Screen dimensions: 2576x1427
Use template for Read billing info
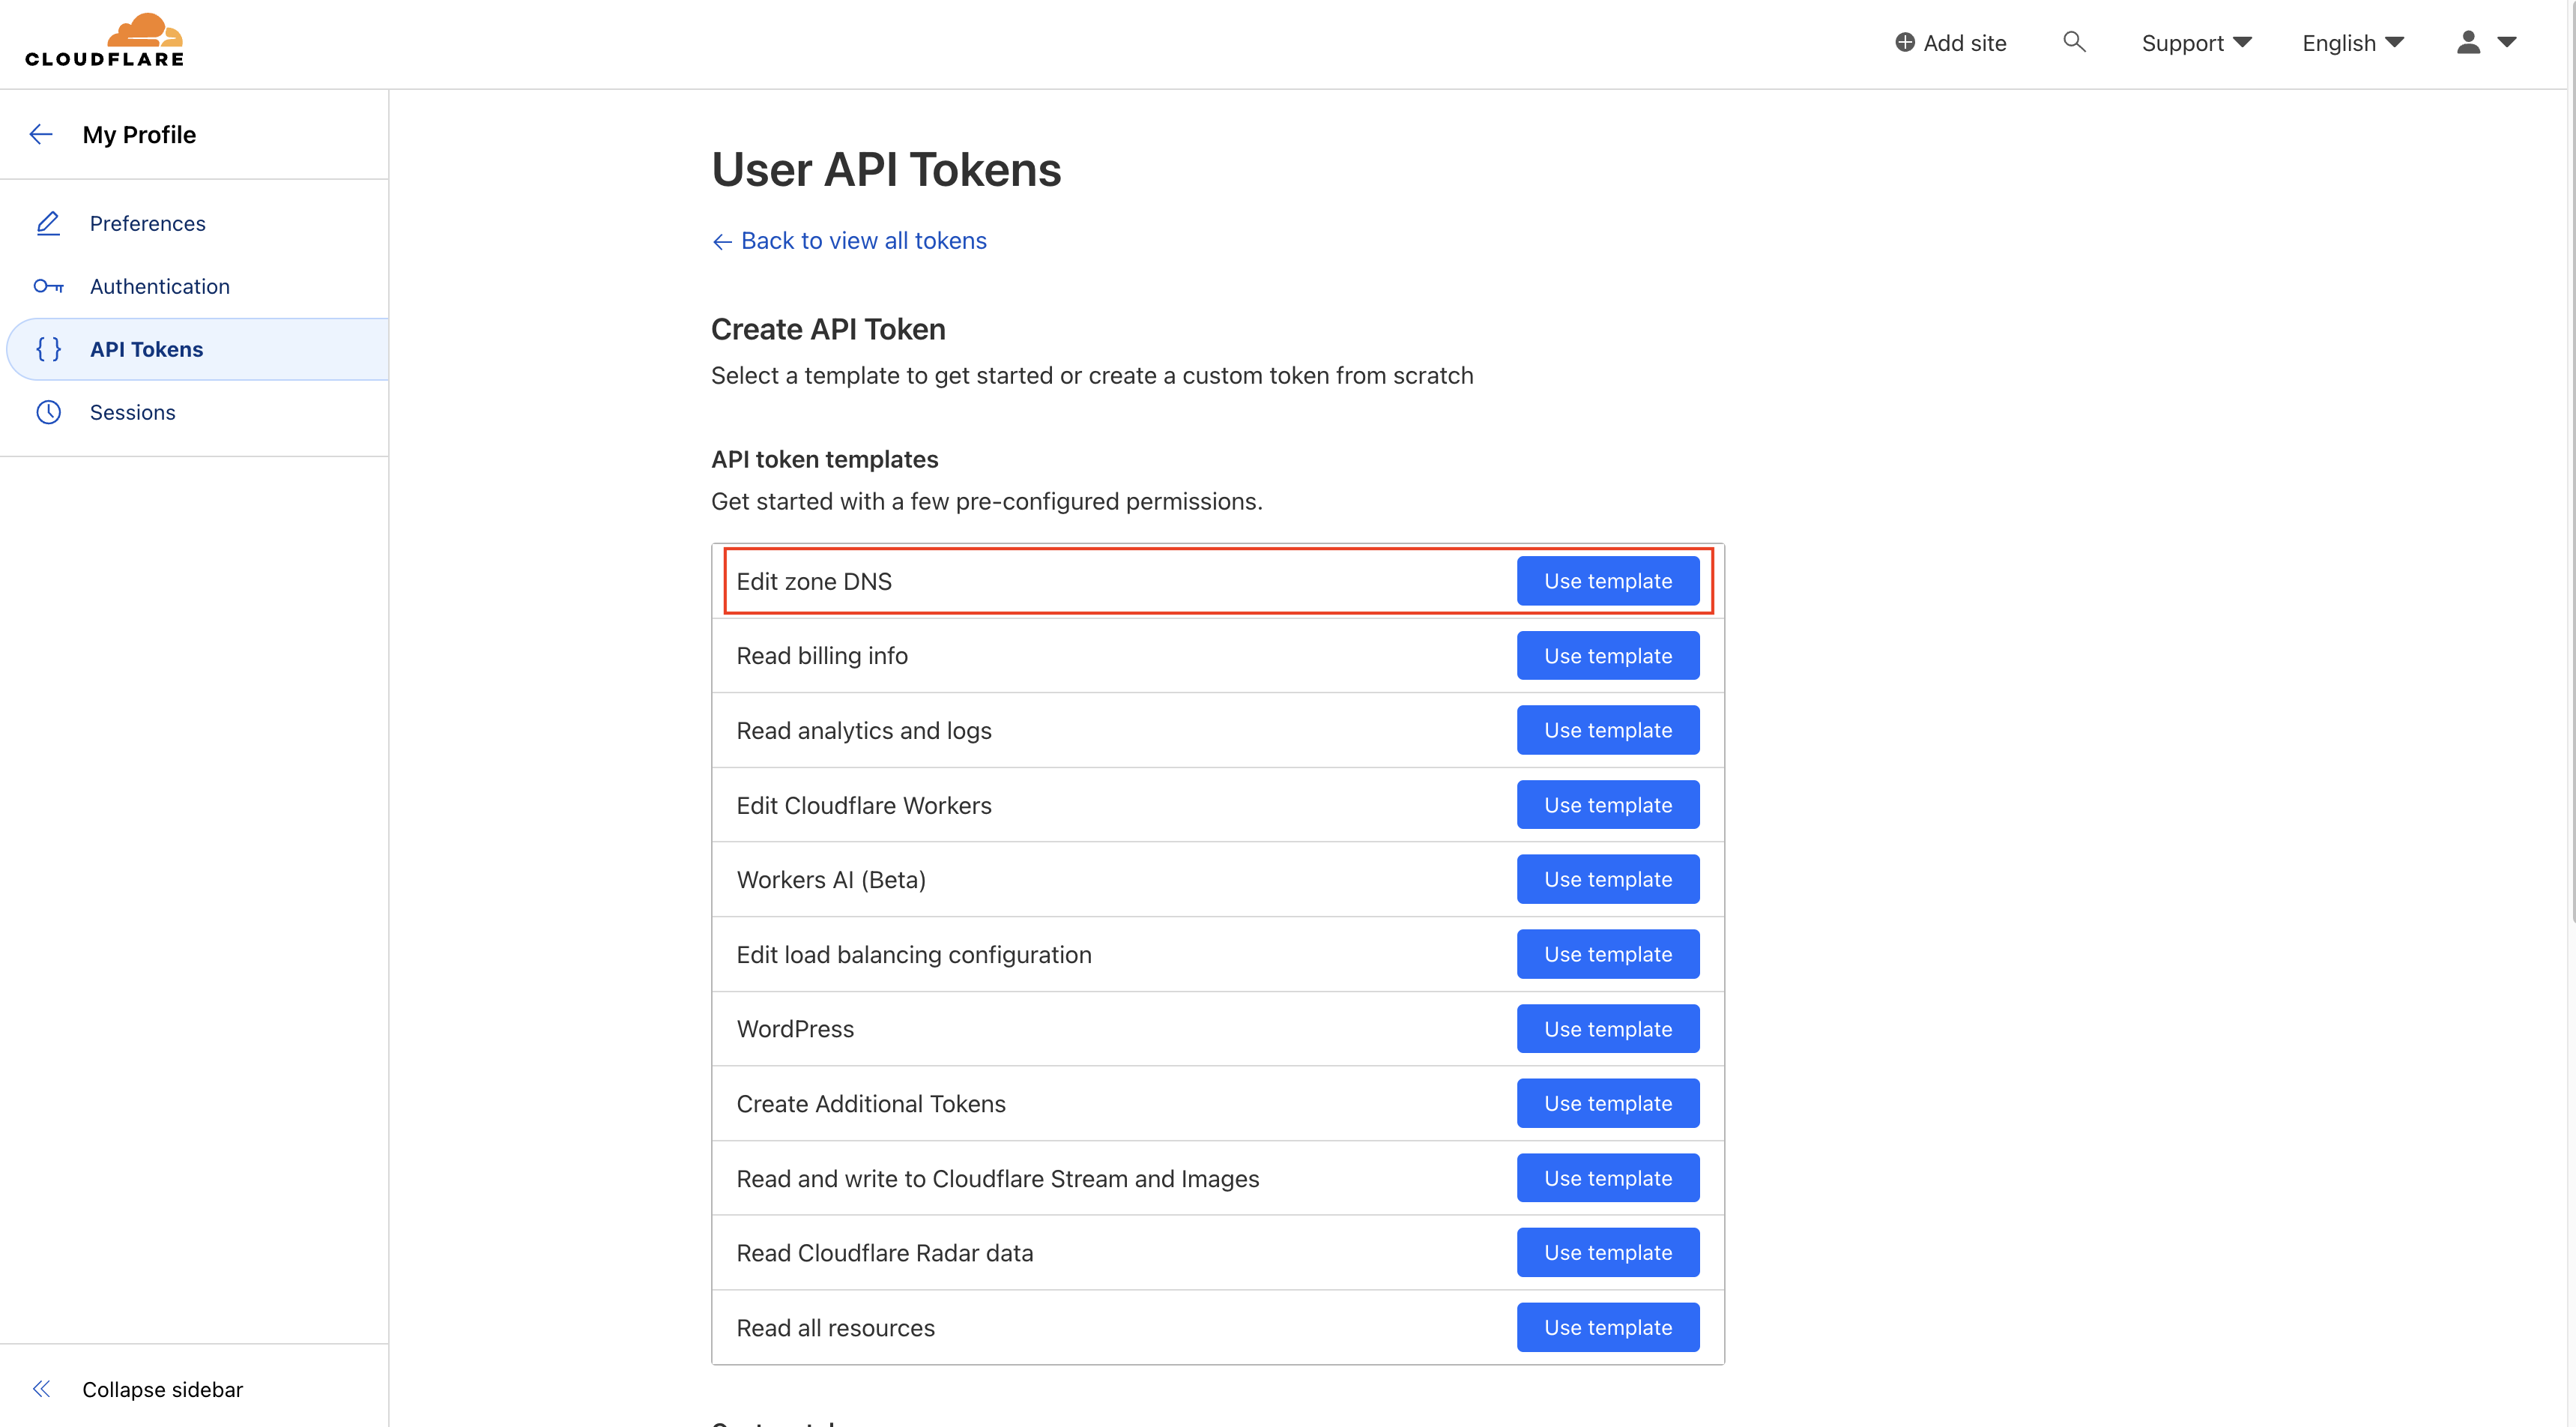1607,656
